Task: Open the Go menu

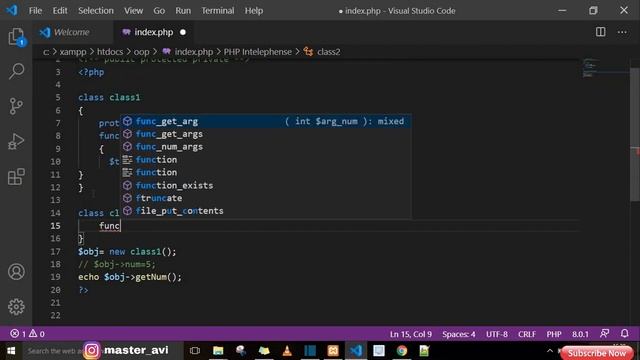Action: pos(159,11)
